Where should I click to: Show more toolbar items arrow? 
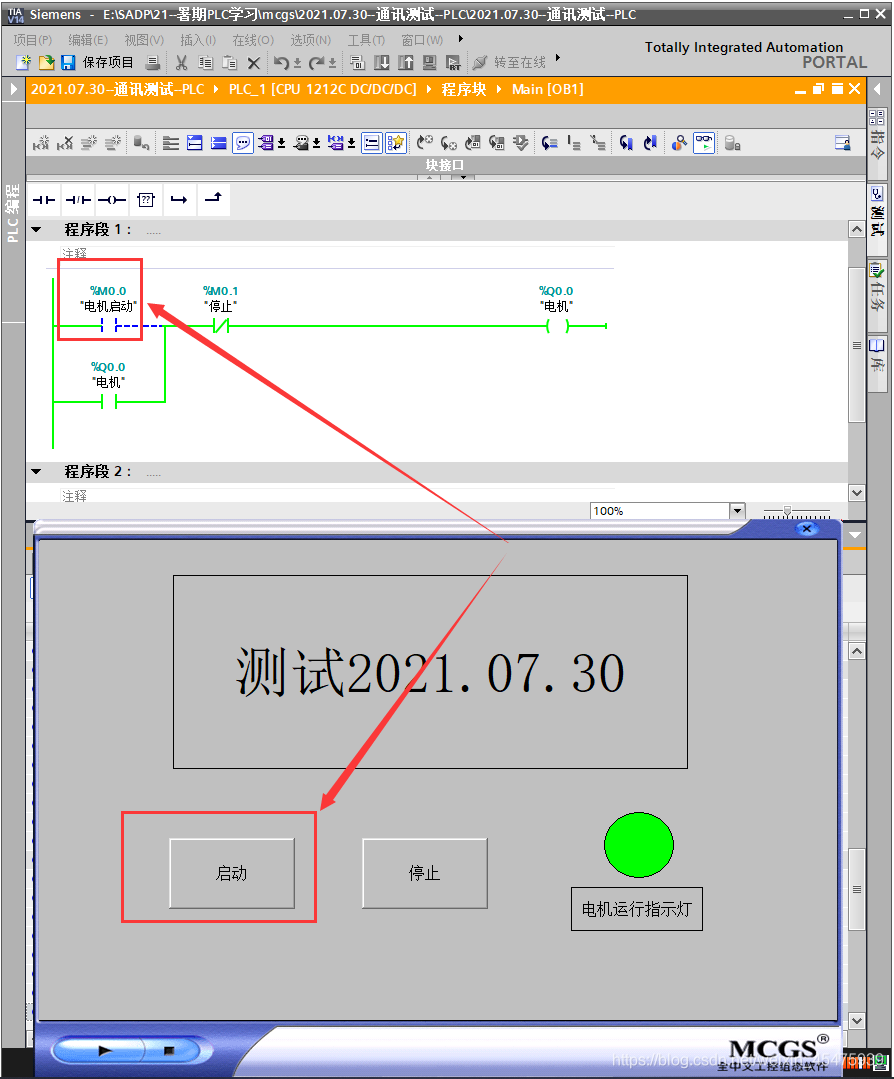click(557, 58)
